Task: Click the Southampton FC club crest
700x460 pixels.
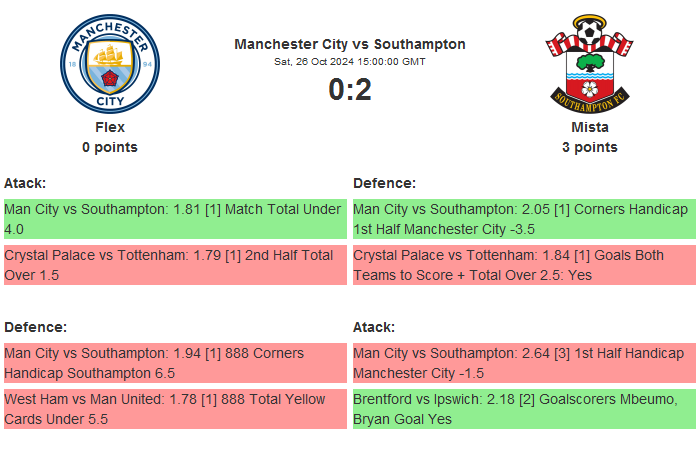Action: coord(589,63)
